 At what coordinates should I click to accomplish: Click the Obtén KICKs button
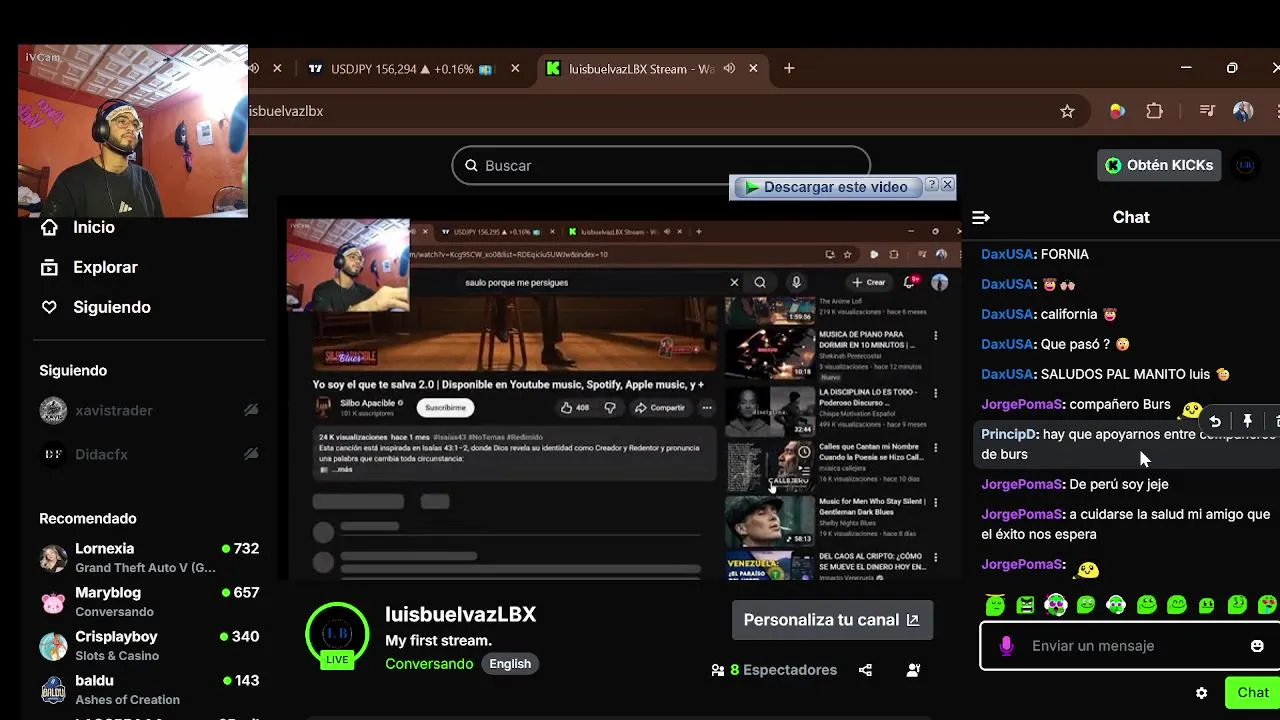click(x=1159, y=165)
